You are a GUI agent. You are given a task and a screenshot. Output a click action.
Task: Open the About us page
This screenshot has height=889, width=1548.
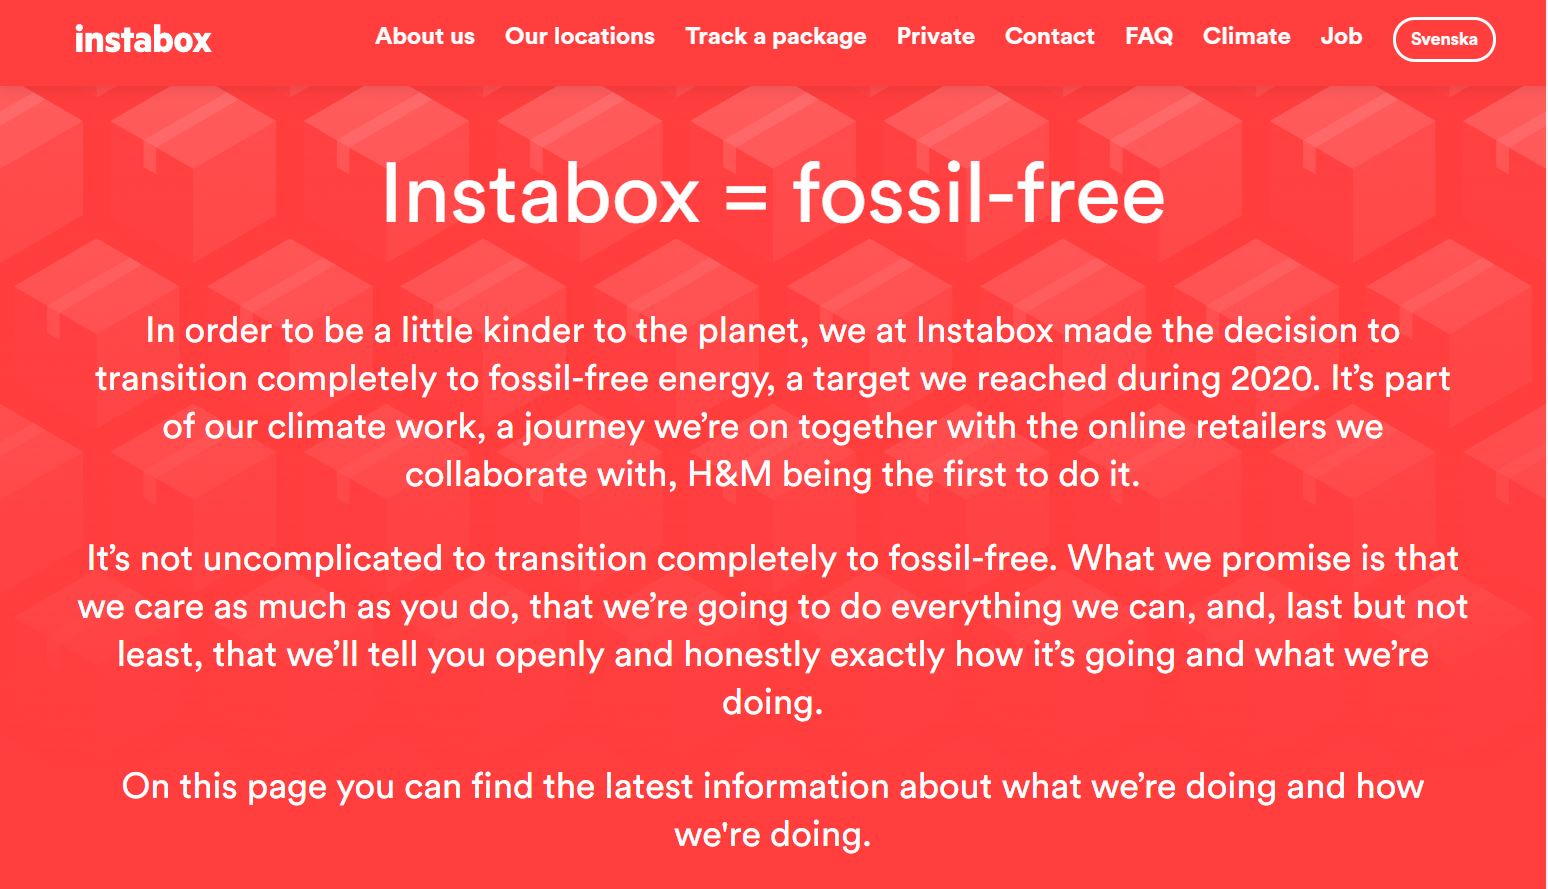coord(425,36)
